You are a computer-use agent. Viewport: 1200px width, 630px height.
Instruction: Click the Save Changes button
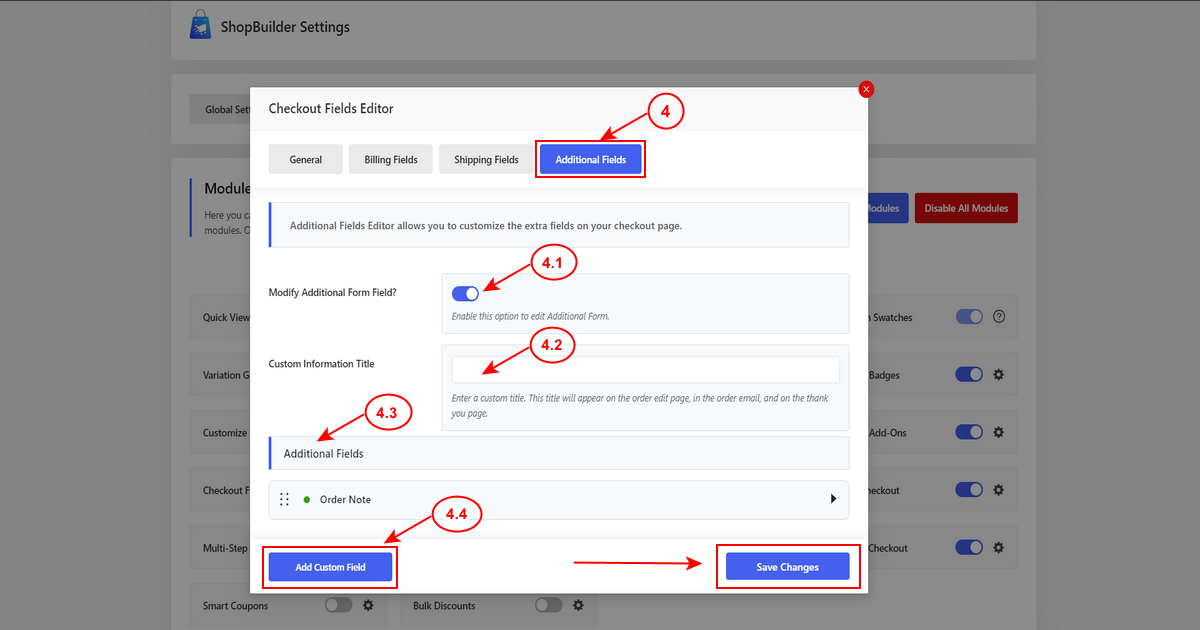click(788, 567)
